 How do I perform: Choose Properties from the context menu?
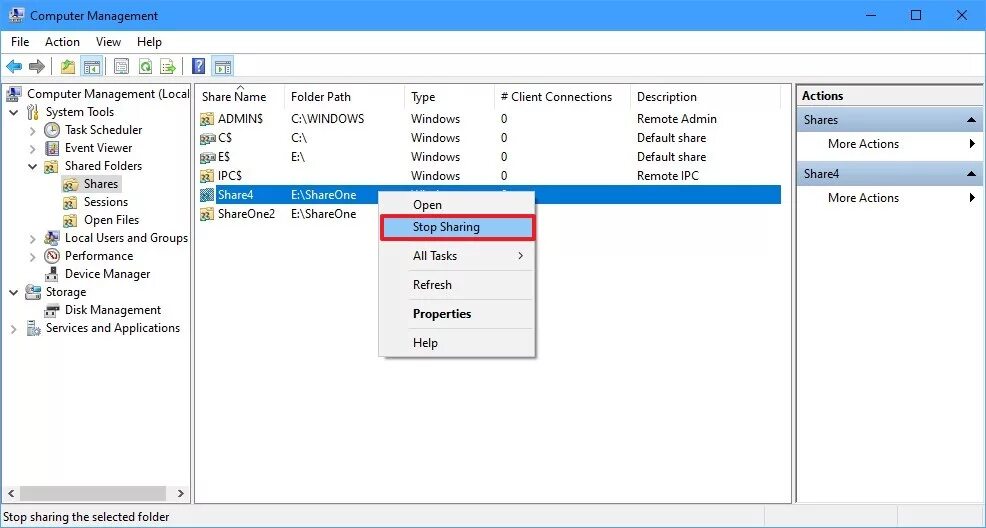(457, 314)
